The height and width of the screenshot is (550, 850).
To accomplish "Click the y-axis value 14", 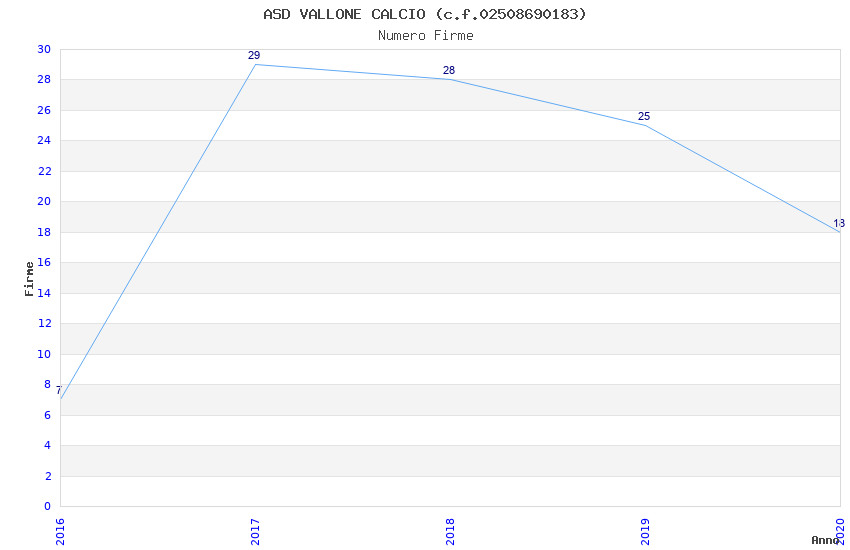I will point(44,293).
